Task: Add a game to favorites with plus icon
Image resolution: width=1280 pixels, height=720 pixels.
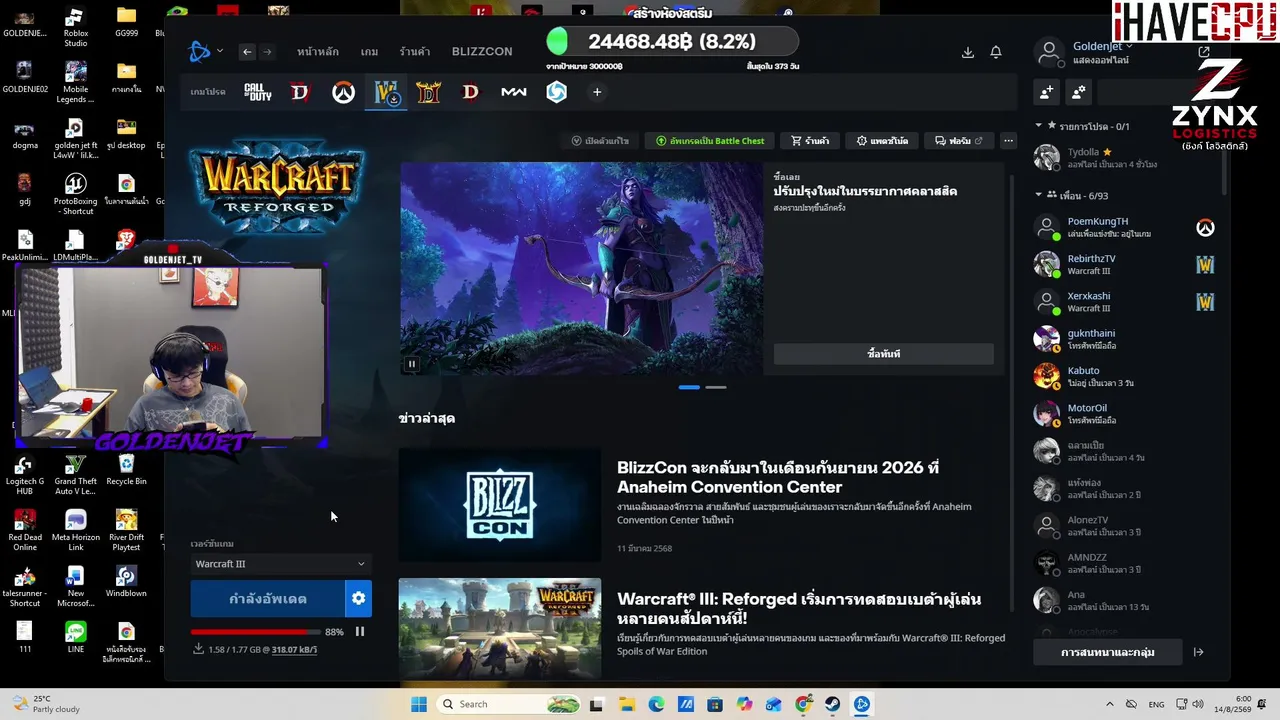Action: 597,92
